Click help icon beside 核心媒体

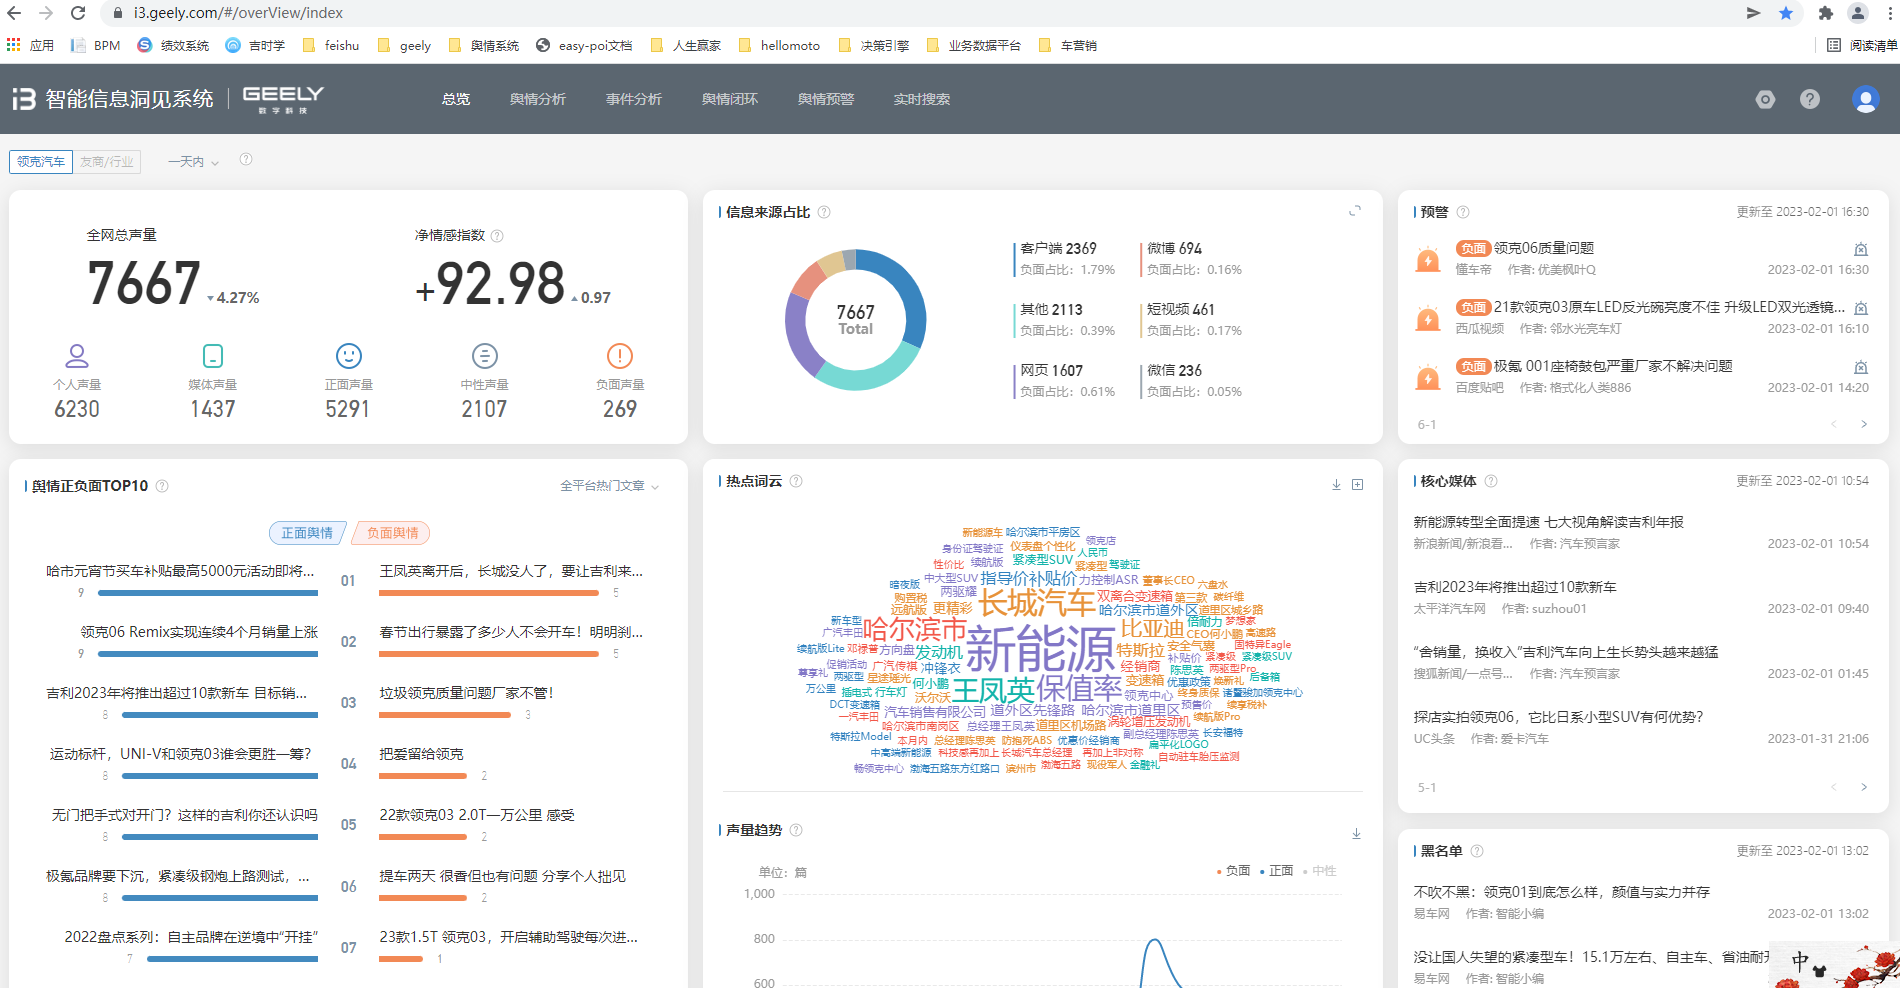click(x=1491, y=481)
